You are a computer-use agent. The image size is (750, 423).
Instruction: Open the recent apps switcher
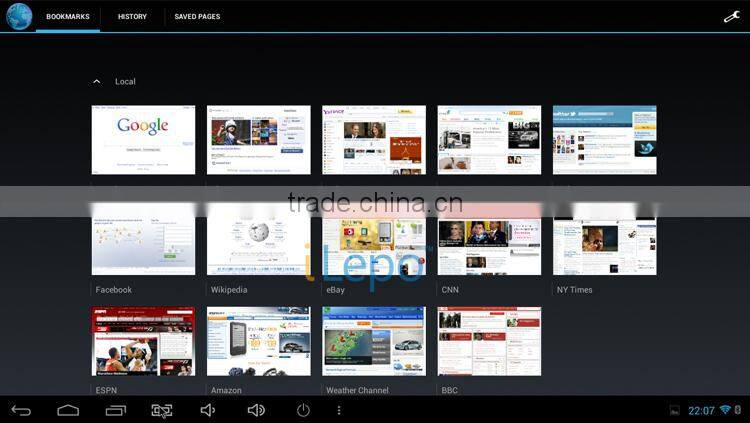tap(116, 410)
